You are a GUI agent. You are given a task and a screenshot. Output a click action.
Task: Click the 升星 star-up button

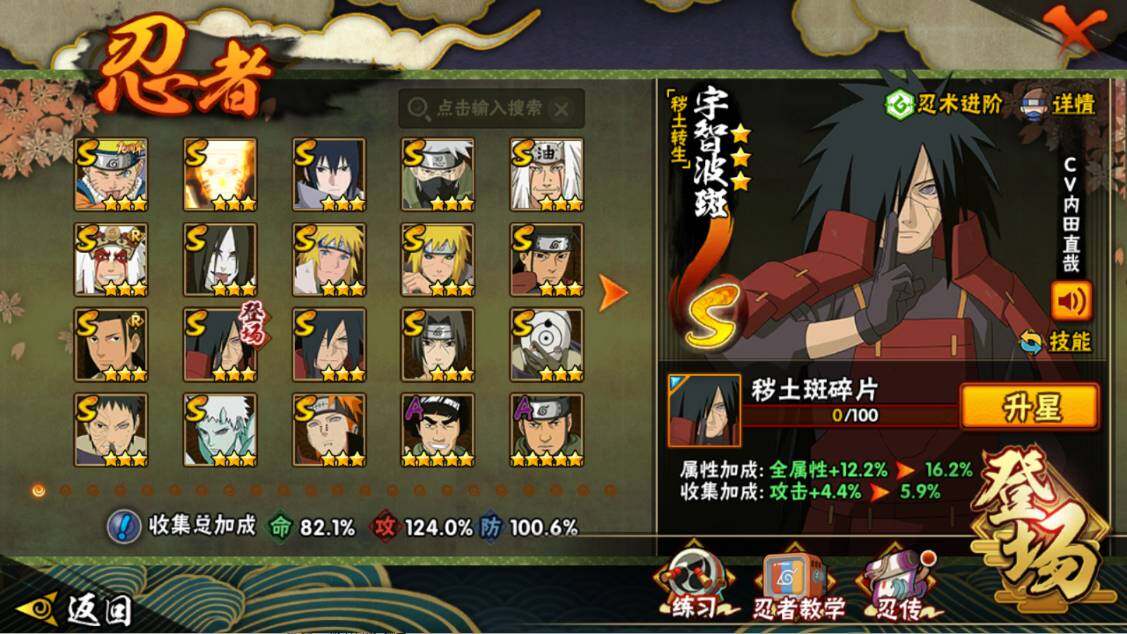pos(1029,408)
